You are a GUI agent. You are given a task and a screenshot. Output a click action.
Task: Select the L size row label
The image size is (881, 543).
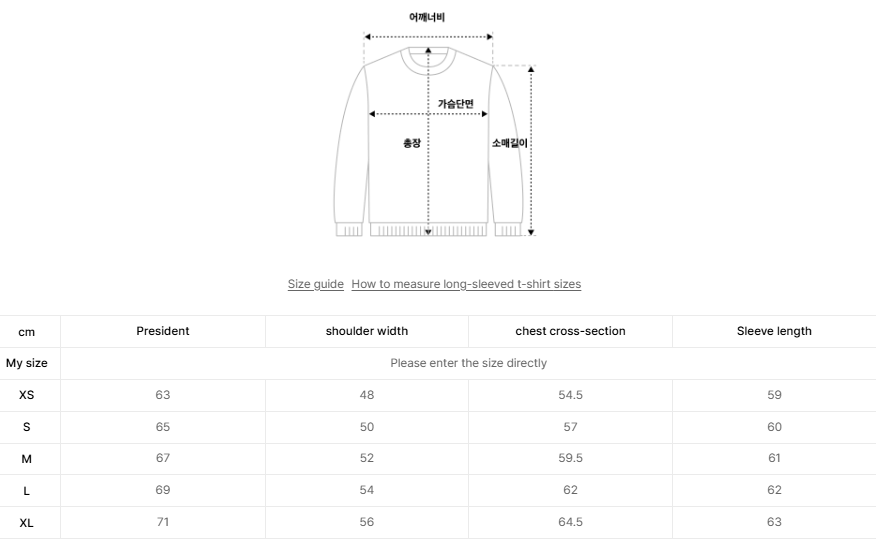click(27, 490)
